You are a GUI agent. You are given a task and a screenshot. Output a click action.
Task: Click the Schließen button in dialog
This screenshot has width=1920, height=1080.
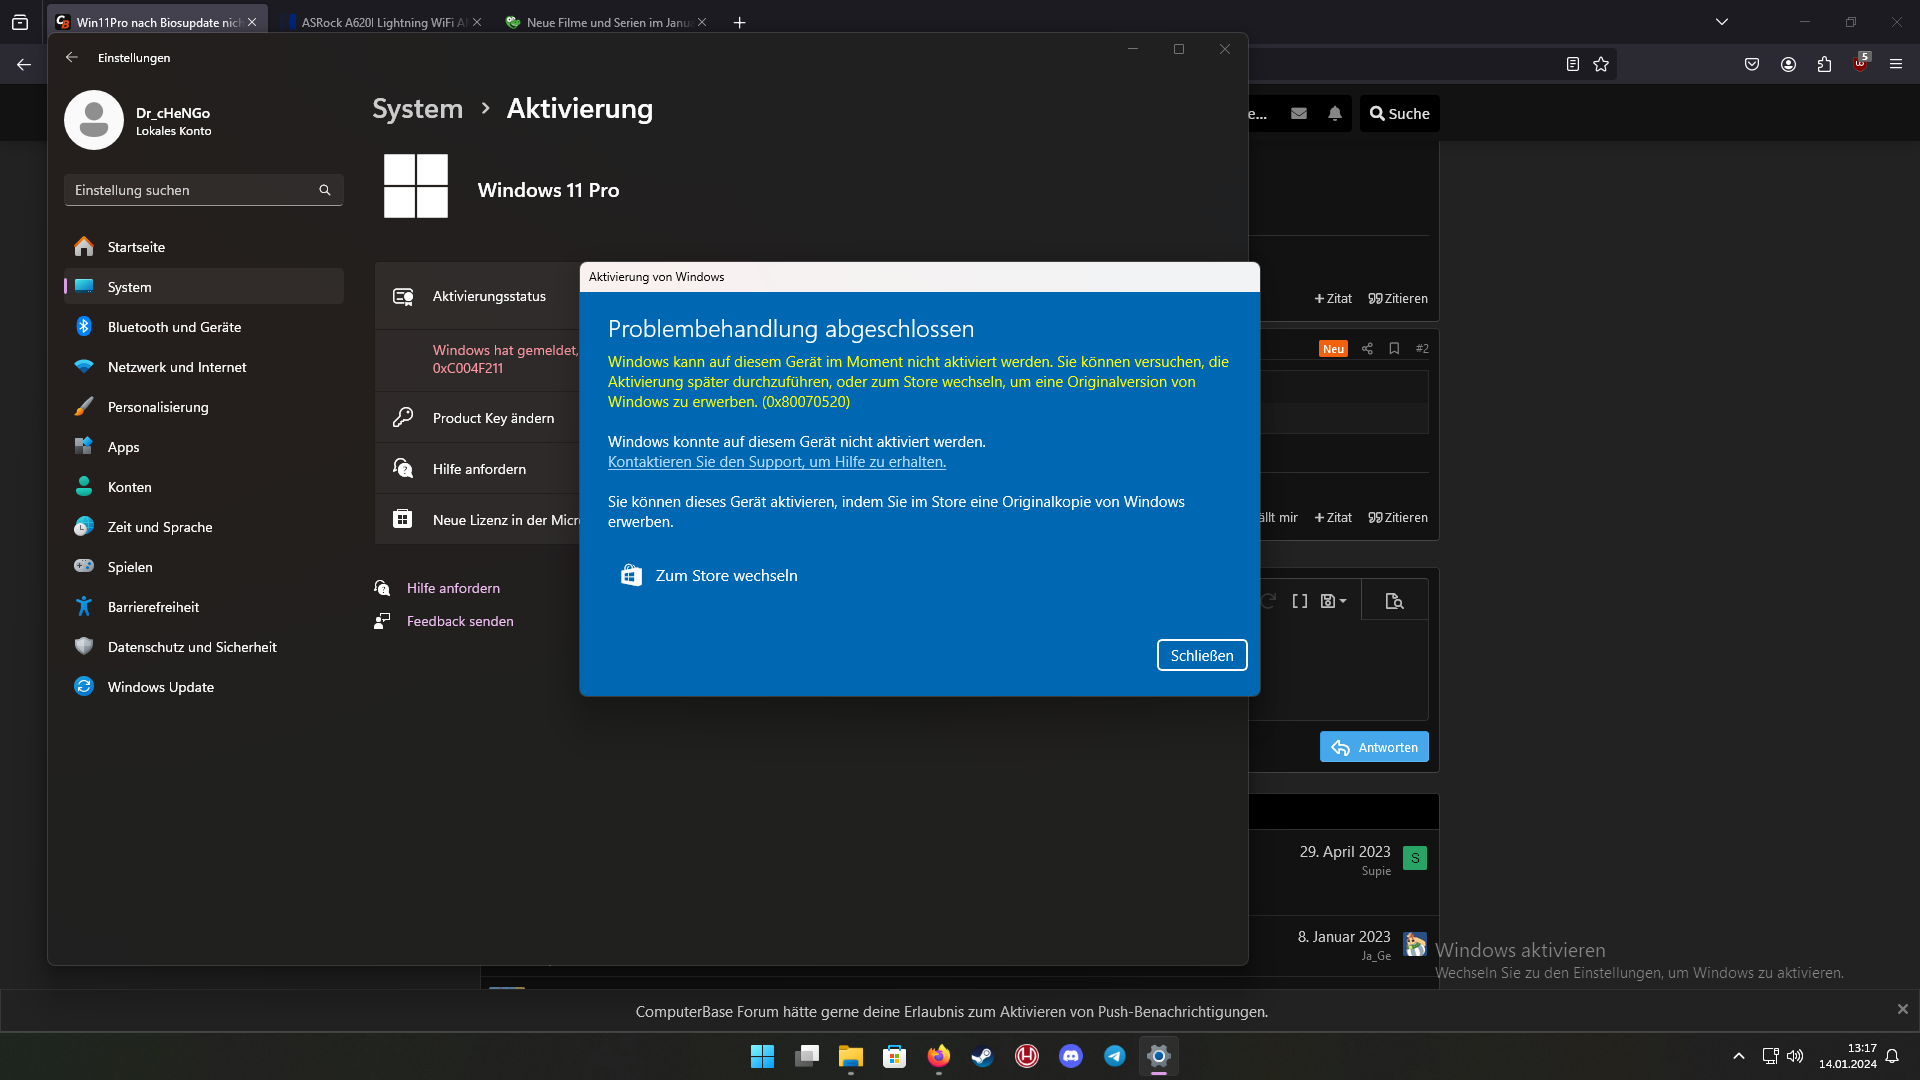click(1201, 655)
